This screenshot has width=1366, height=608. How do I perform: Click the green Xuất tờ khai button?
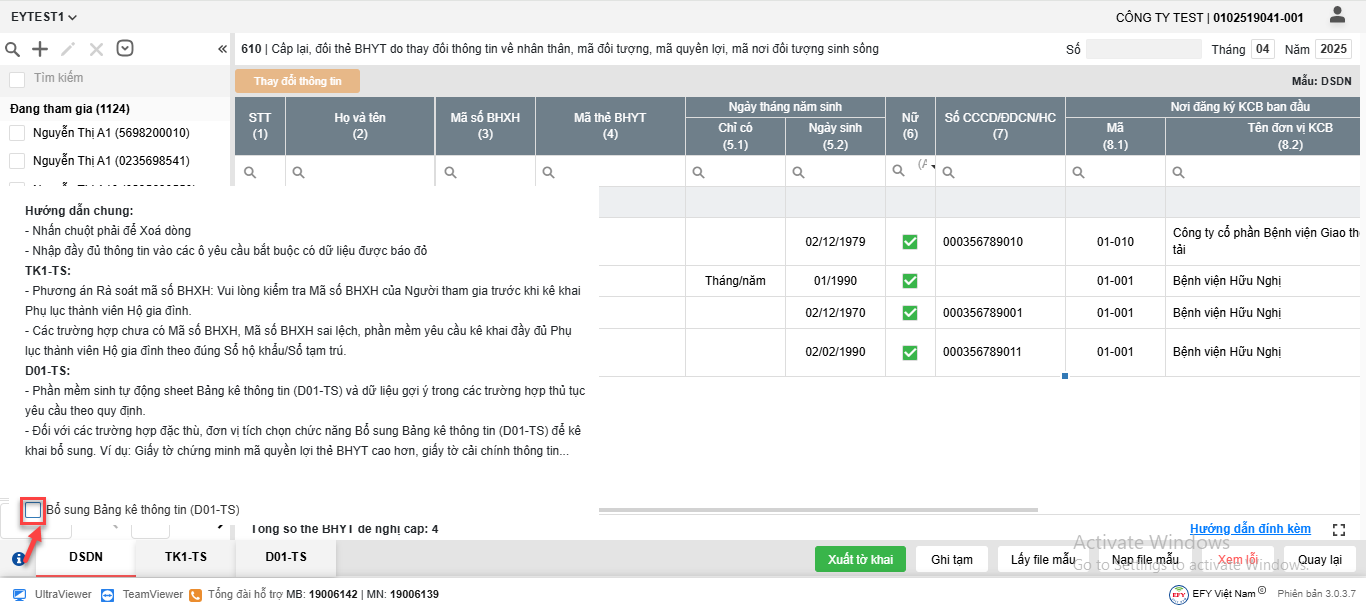click(x=860, y=559)
